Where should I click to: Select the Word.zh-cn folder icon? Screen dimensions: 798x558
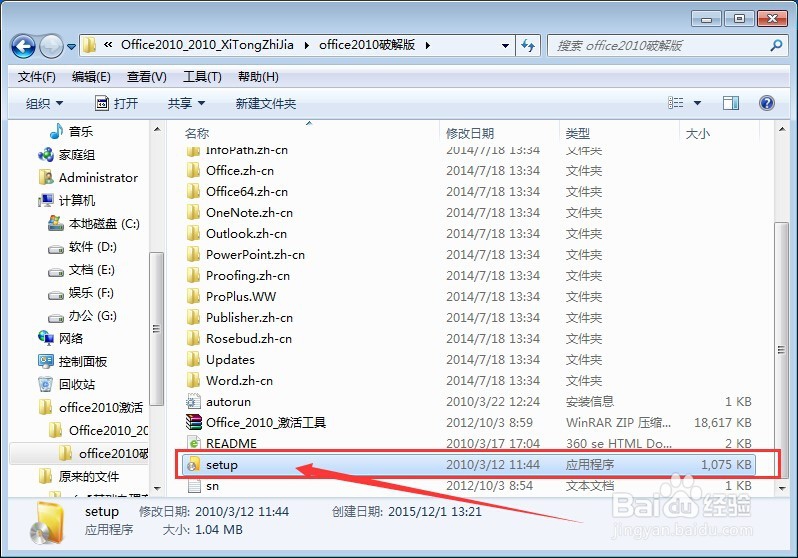(193, 380)
